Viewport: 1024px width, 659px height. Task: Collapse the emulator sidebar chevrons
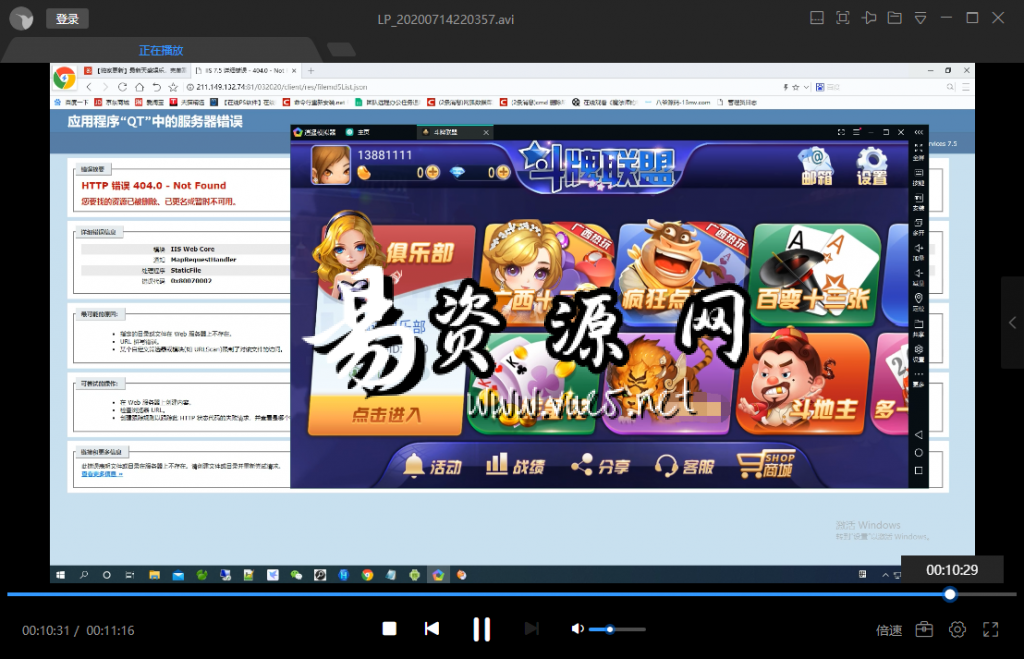tap(918, 132)
